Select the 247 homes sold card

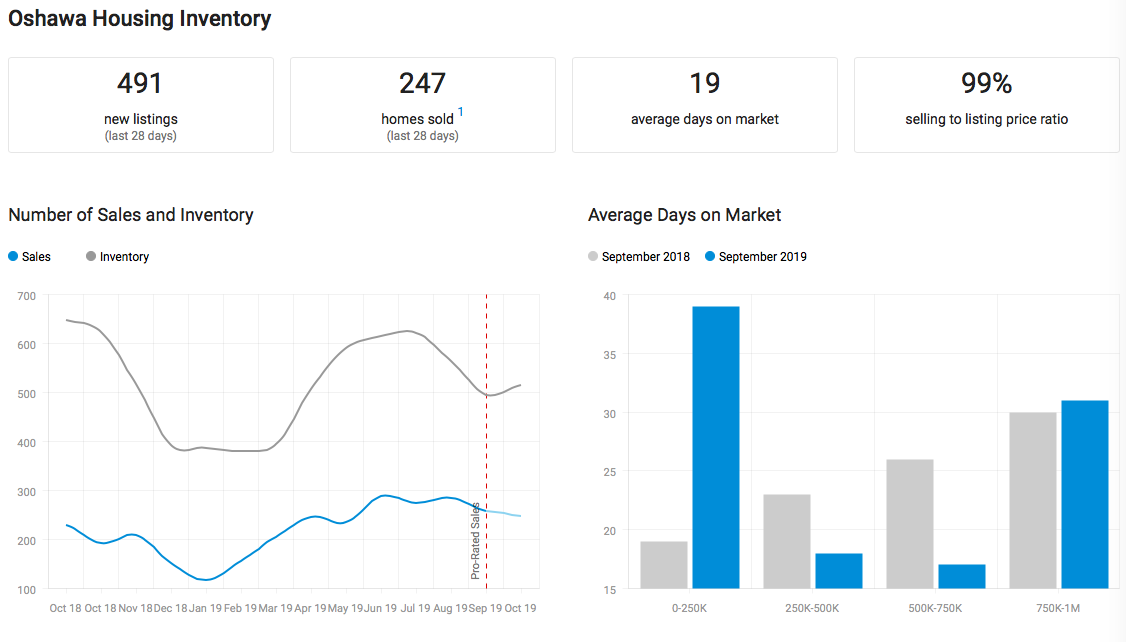pos(423,105)
